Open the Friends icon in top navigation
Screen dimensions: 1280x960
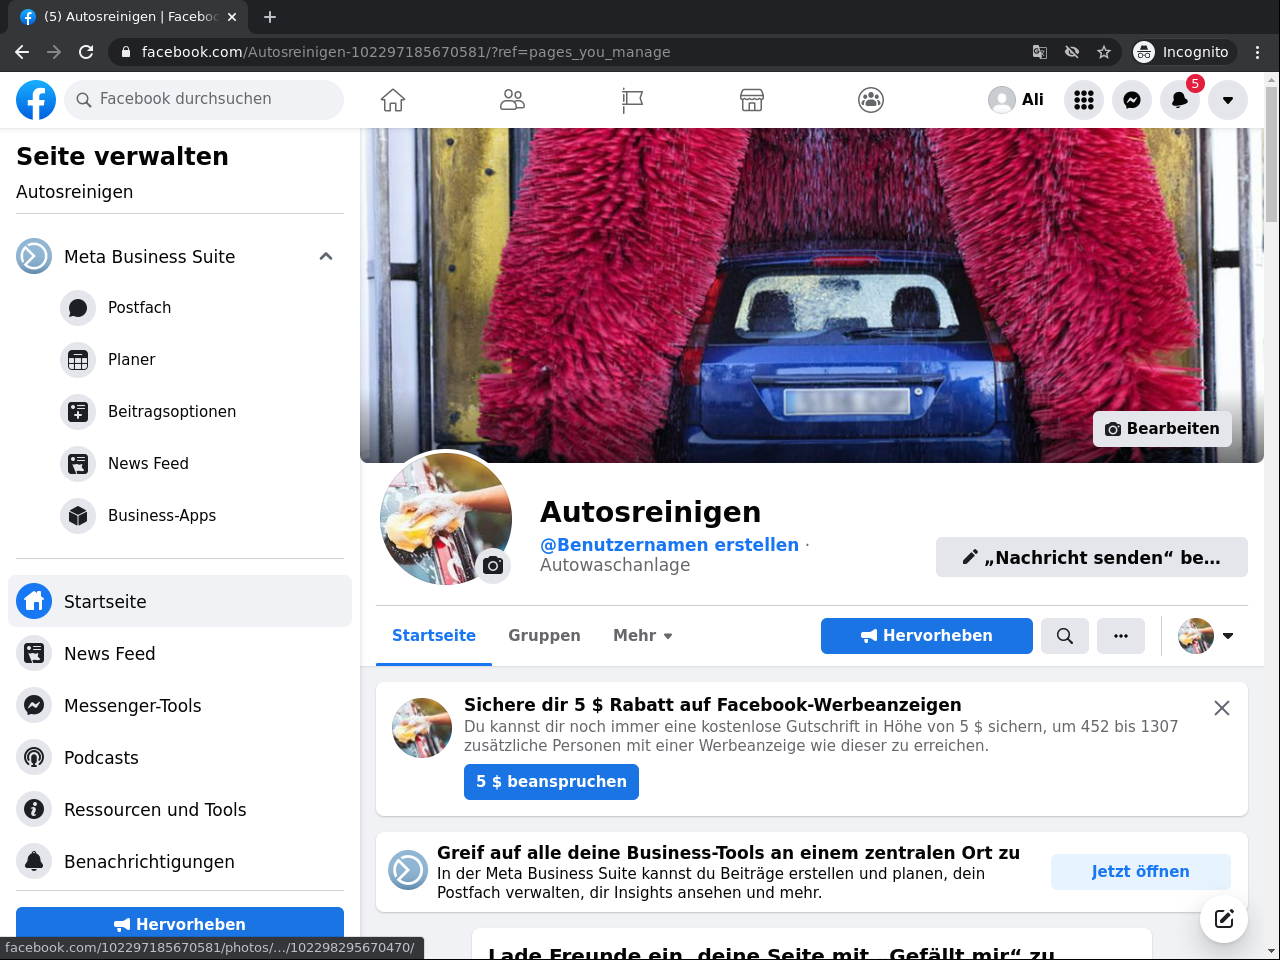(x=512, y=100)
